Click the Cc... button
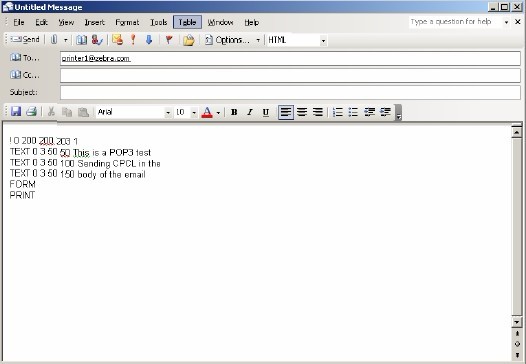The image size is (526, 364). click(24, 75)
